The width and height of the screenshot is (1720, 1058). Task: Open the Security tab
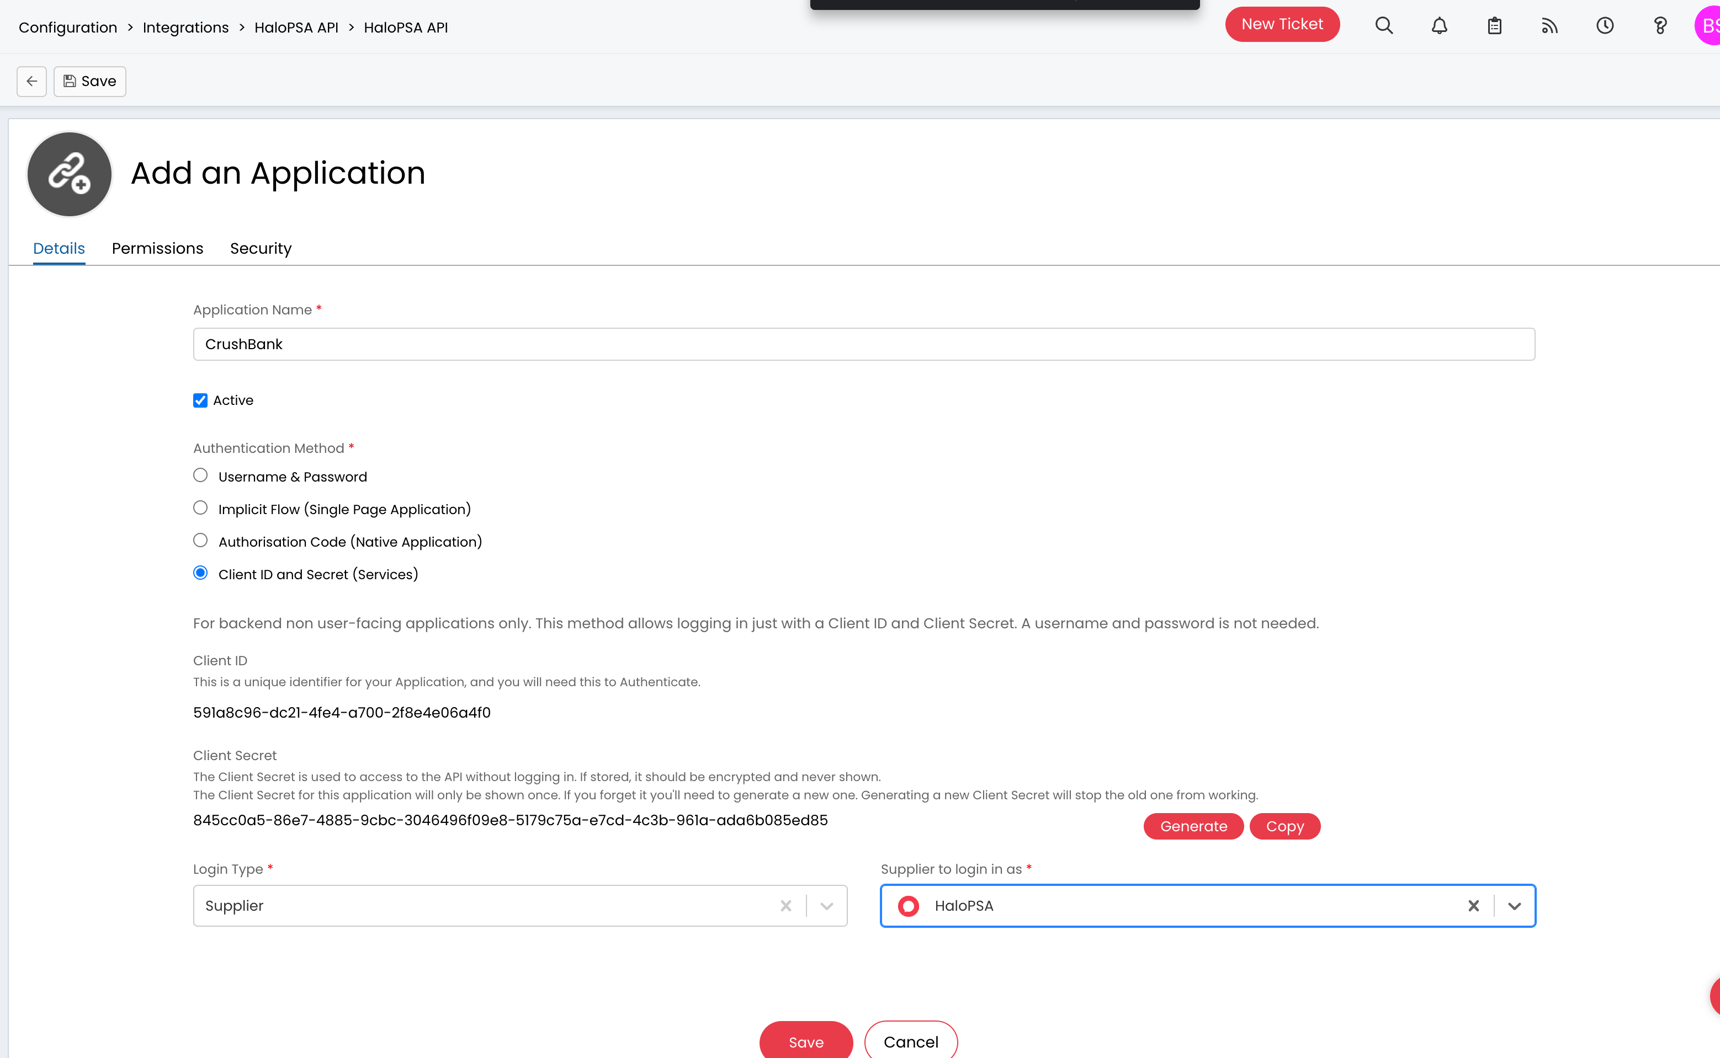click(x=260, y=248)
